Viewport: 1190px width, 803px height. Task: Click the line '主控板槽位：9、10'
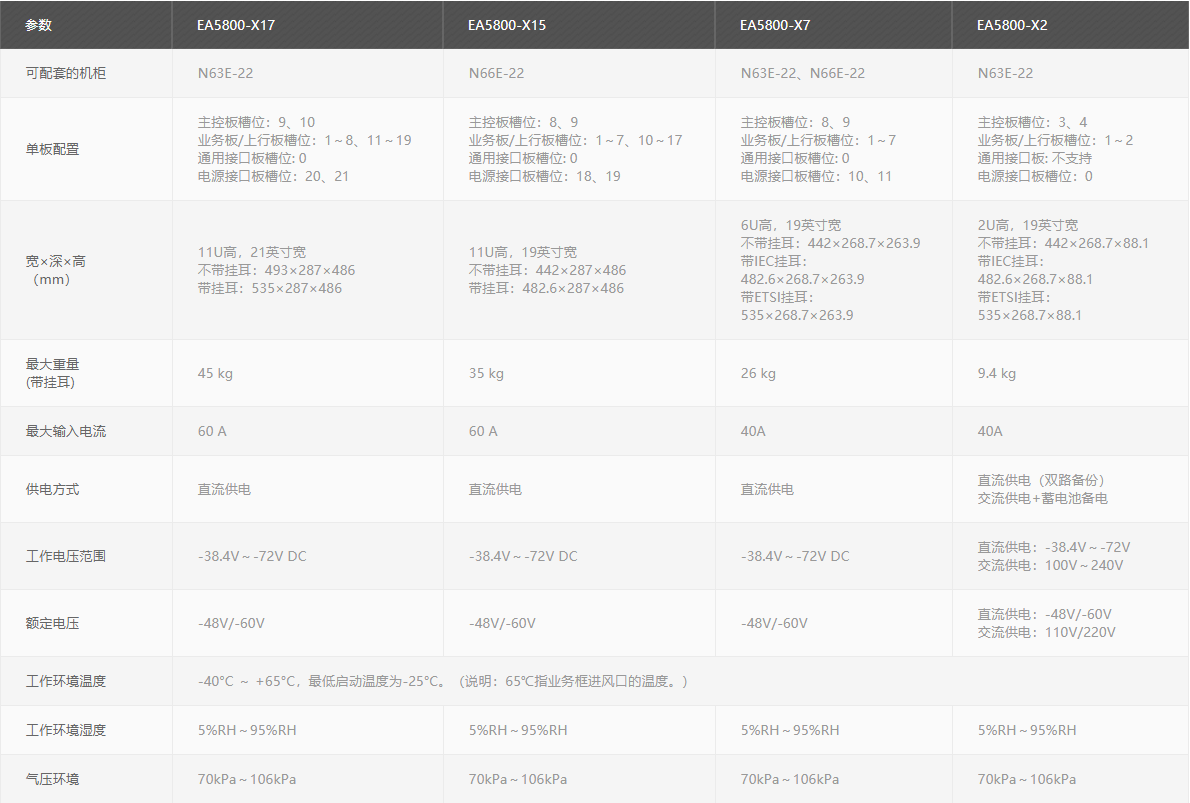click(257, 122)
